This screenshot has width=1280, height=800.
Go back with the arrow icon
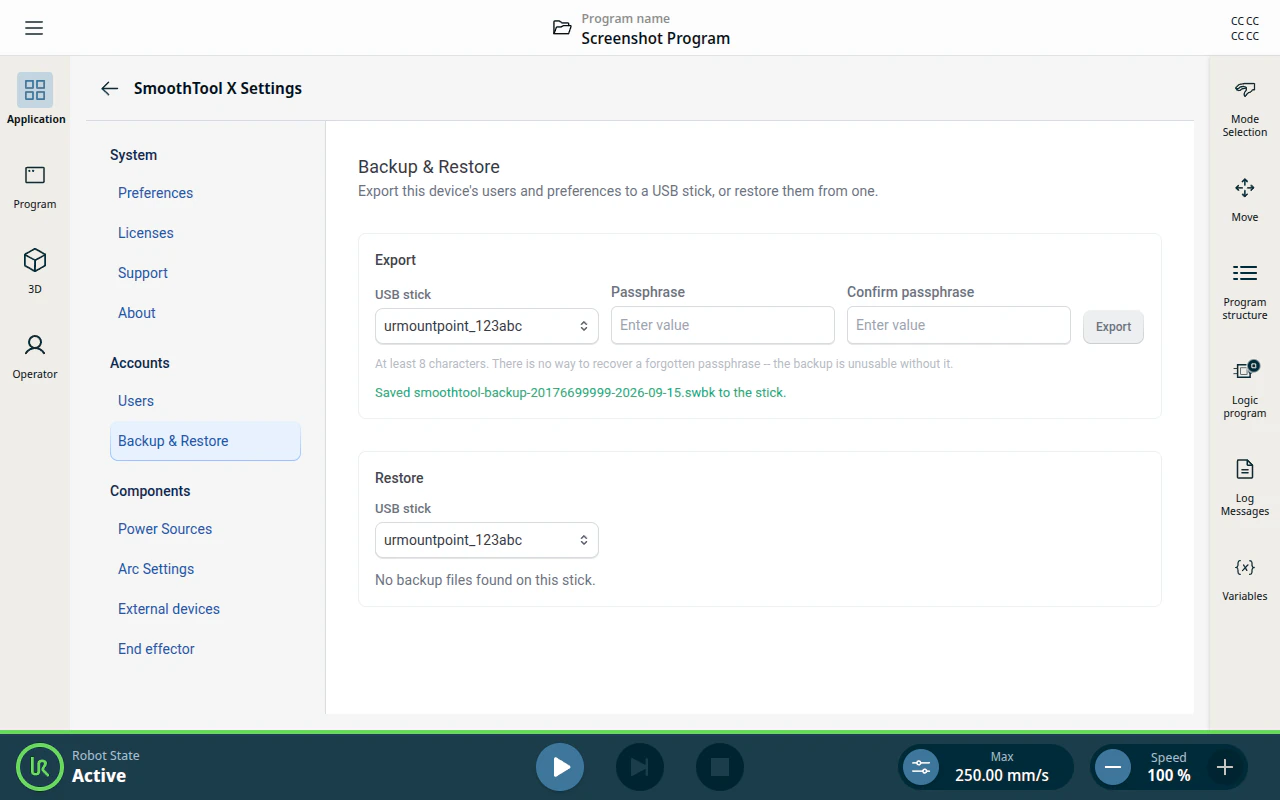coord(110,88)
